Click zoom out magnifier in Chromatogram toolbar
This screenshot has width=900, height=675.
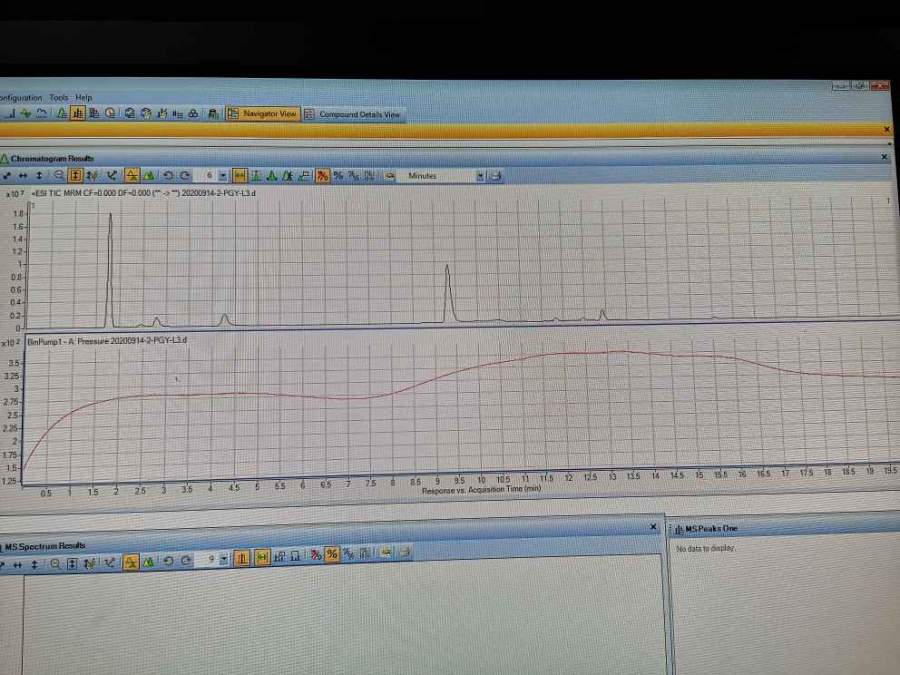[x=59, y=176]
